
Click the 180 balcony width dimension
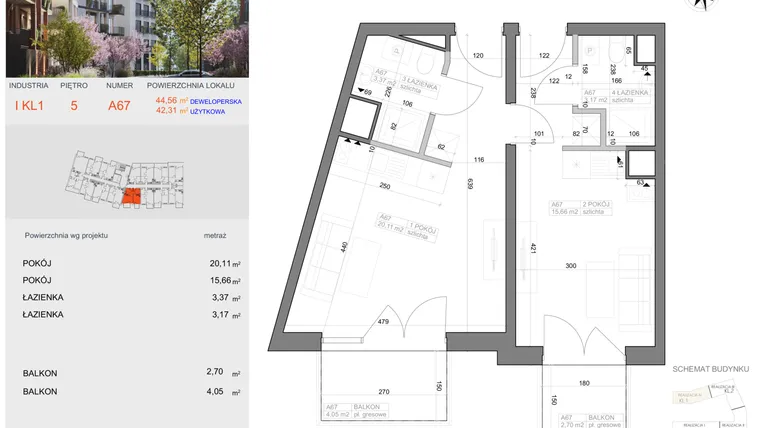pyautogui.click(x=584, y=383)
